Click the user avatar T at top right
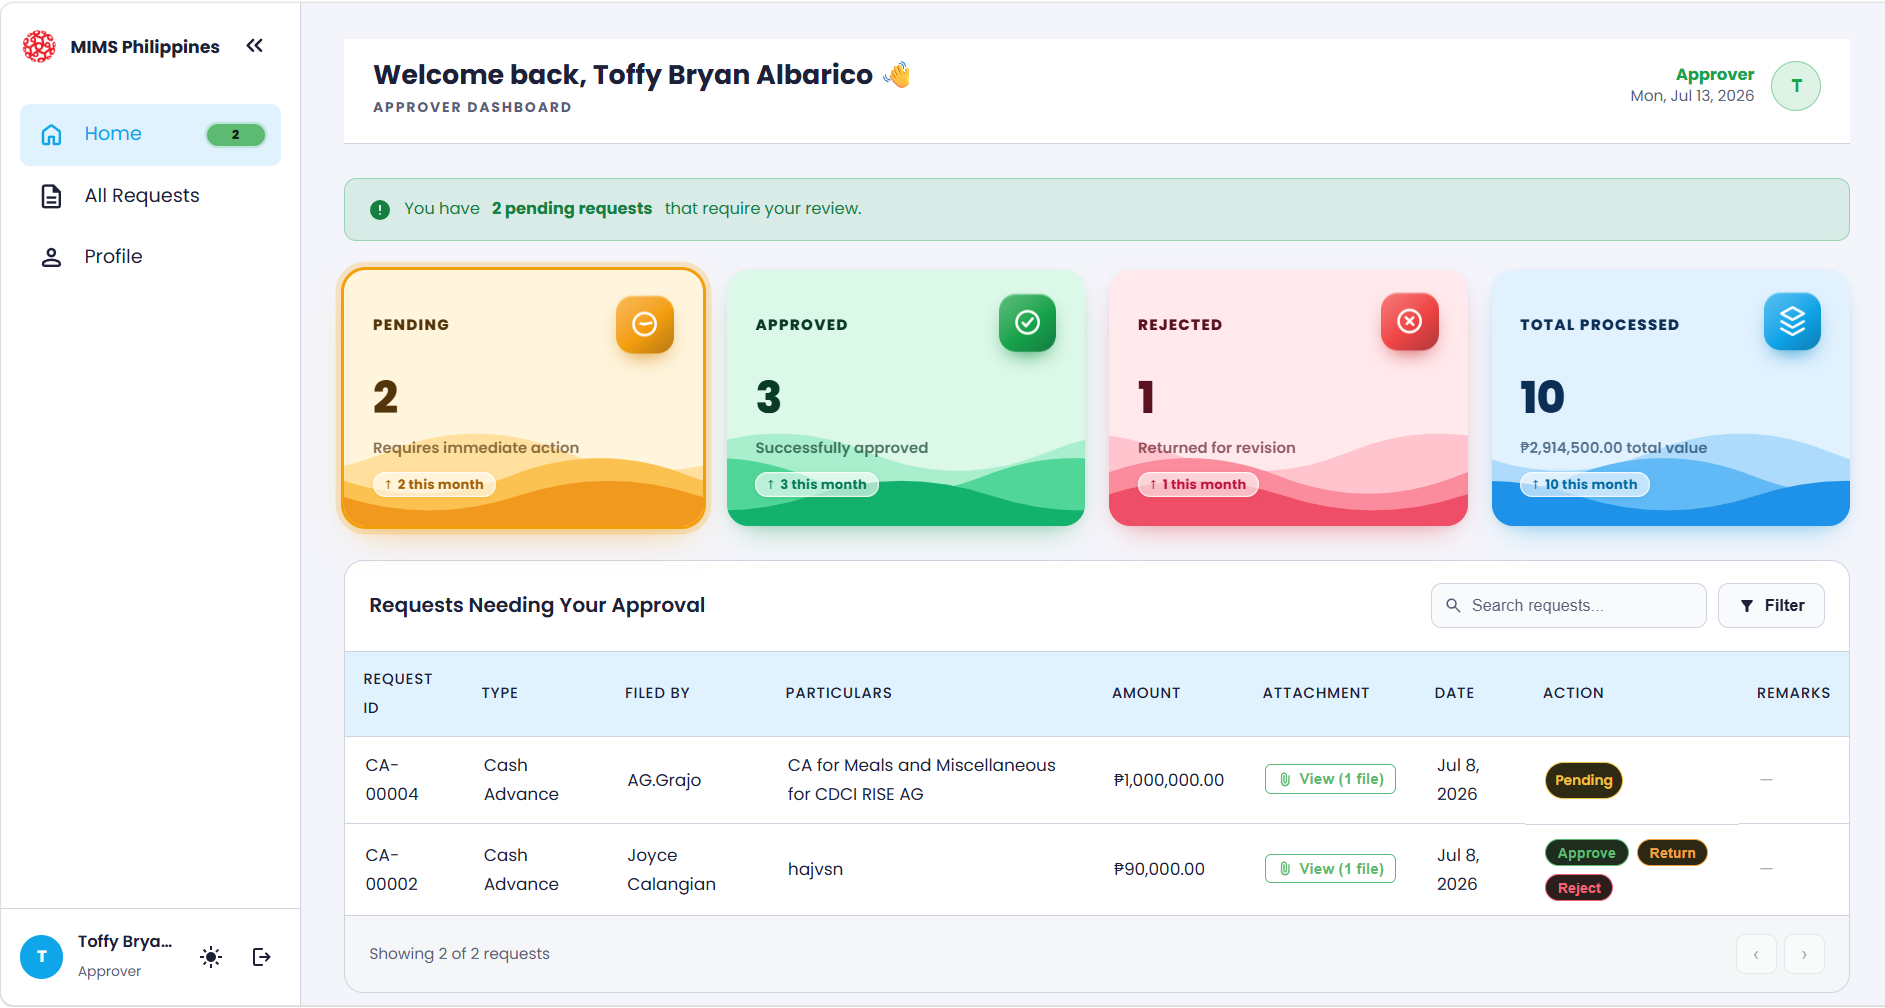 pos(1796,86)
